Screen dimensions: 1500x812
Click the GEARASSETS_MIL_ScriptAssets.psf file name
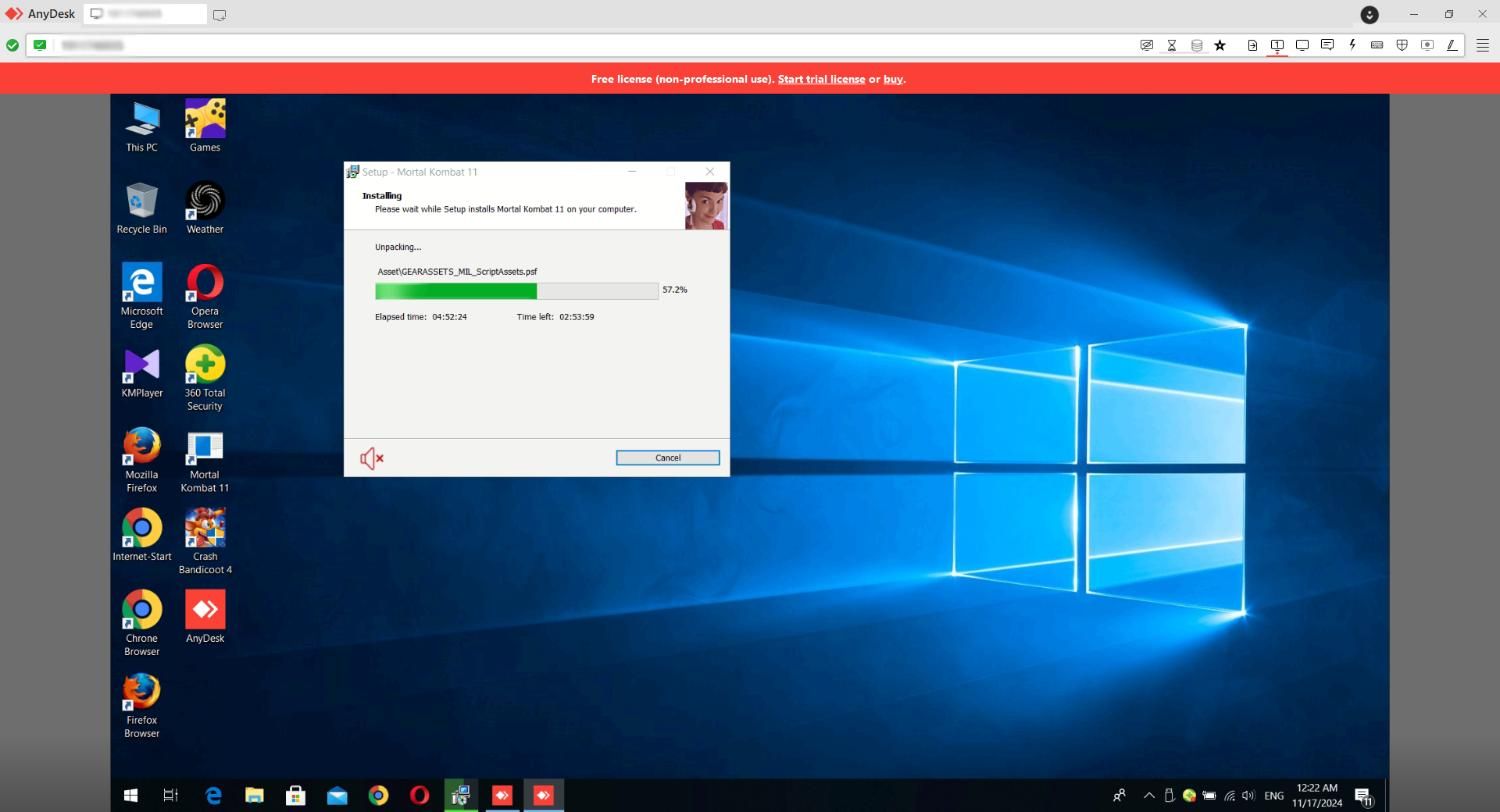pyautogui.click(x=457, y=271)
